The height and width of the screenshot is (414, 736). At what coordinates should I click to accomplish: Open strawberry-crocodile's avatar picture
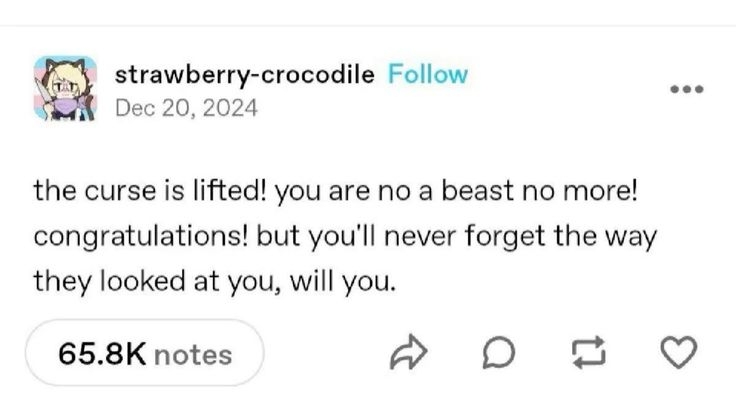point(65,88)
